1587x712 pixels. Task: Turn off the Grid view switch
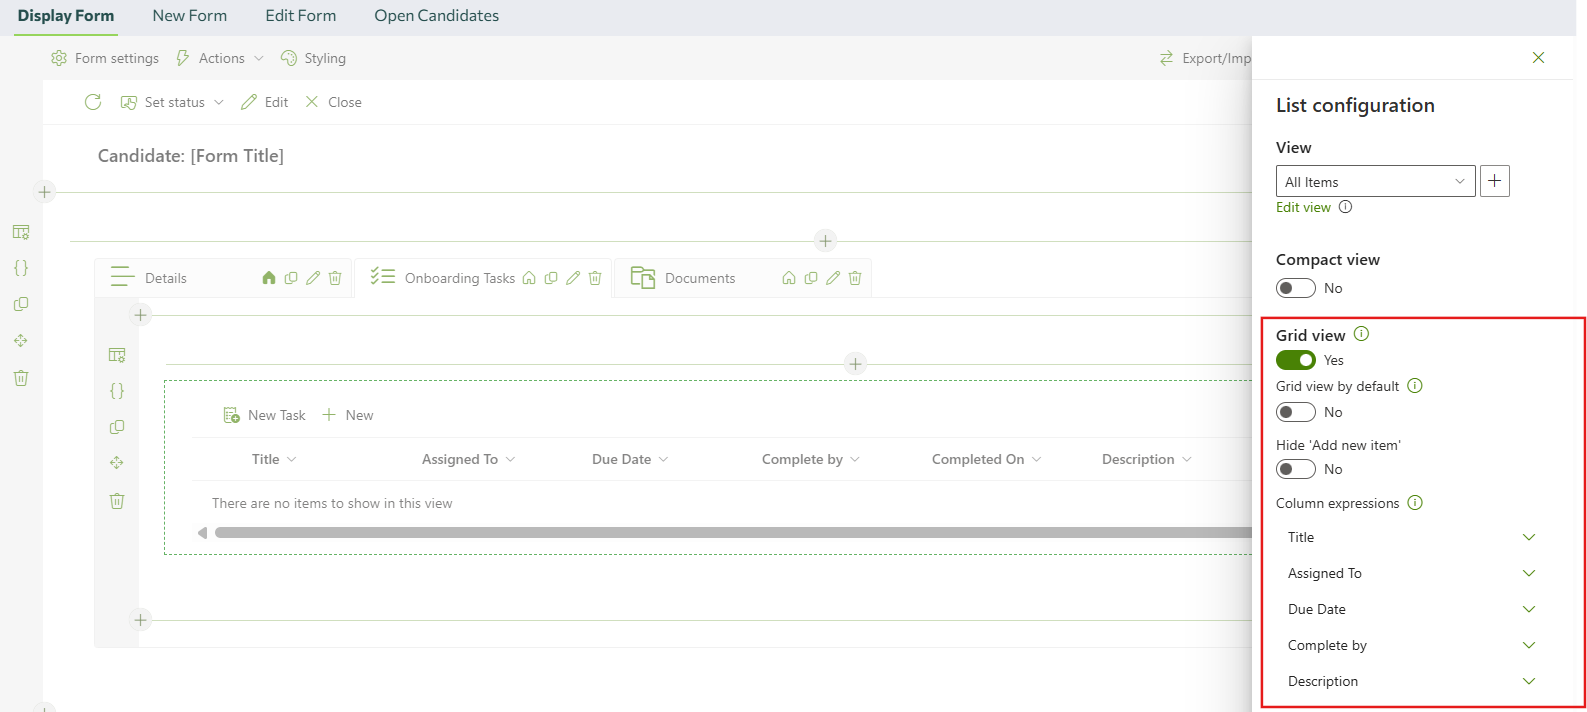coord(1296,360)
